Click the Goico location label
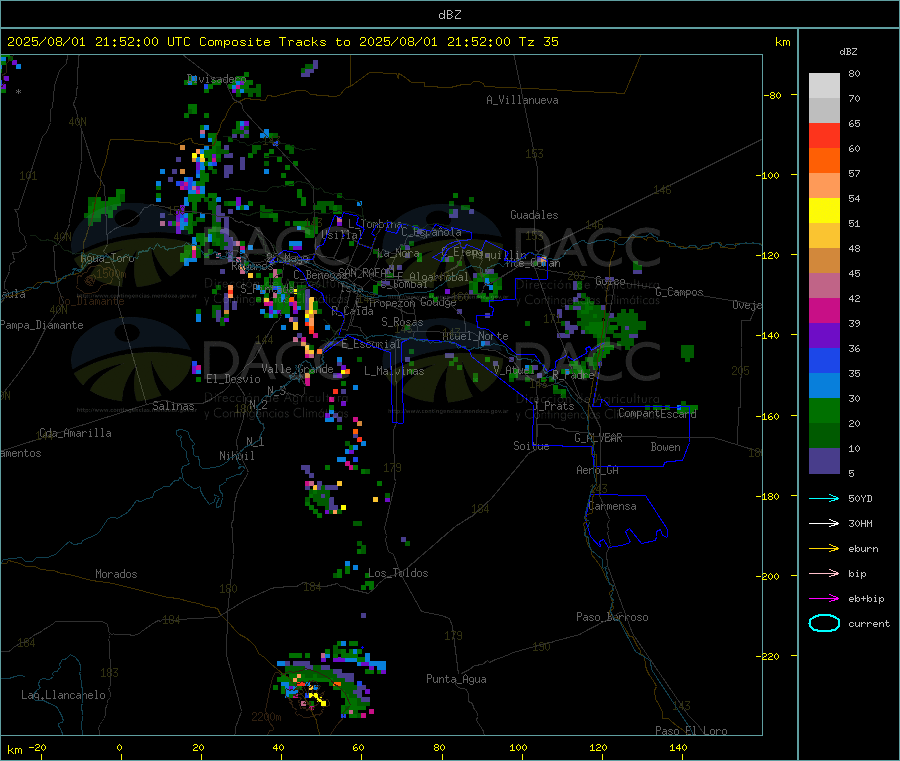900x761 pixels. point(610,281)
